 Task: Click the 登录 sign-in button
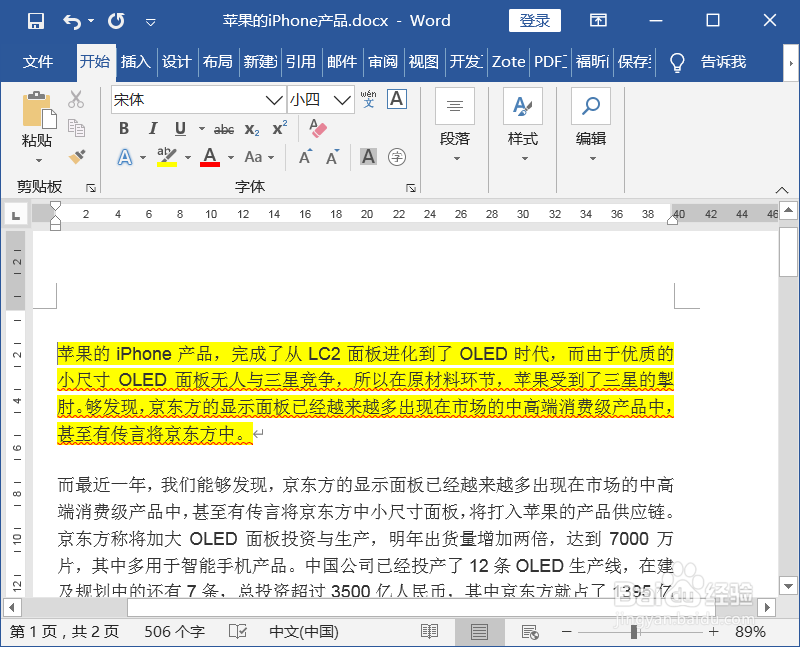coord(535,20)
